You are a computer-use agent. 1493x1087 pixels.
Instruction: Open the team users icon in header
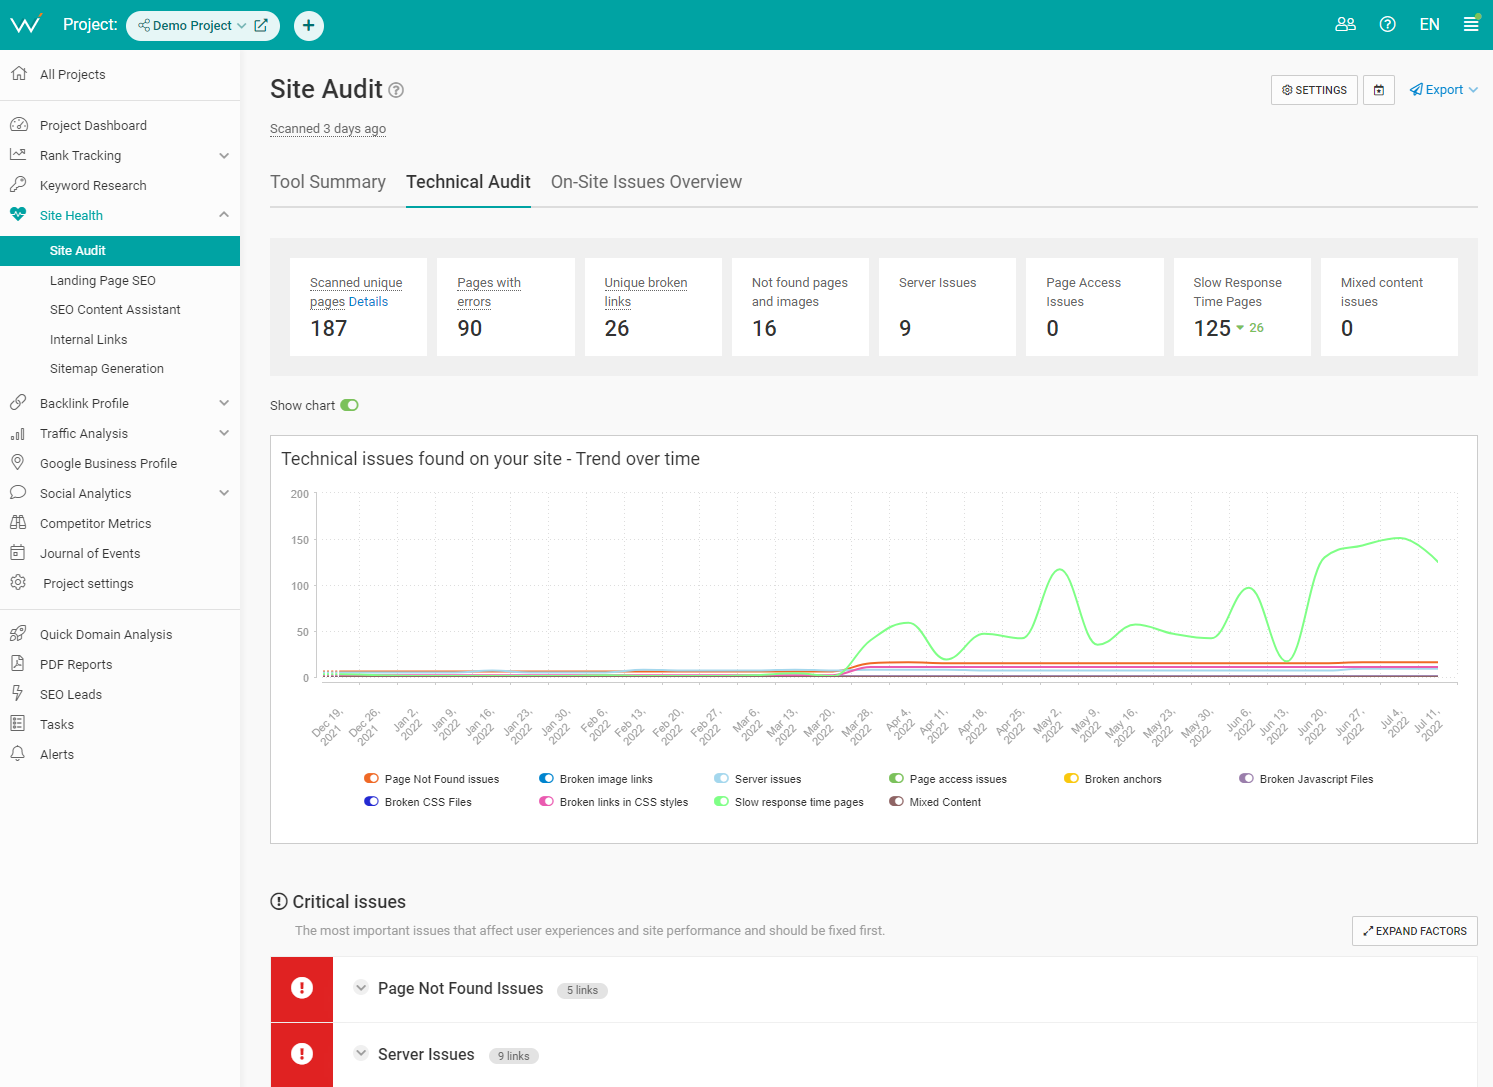point(1345,25)
